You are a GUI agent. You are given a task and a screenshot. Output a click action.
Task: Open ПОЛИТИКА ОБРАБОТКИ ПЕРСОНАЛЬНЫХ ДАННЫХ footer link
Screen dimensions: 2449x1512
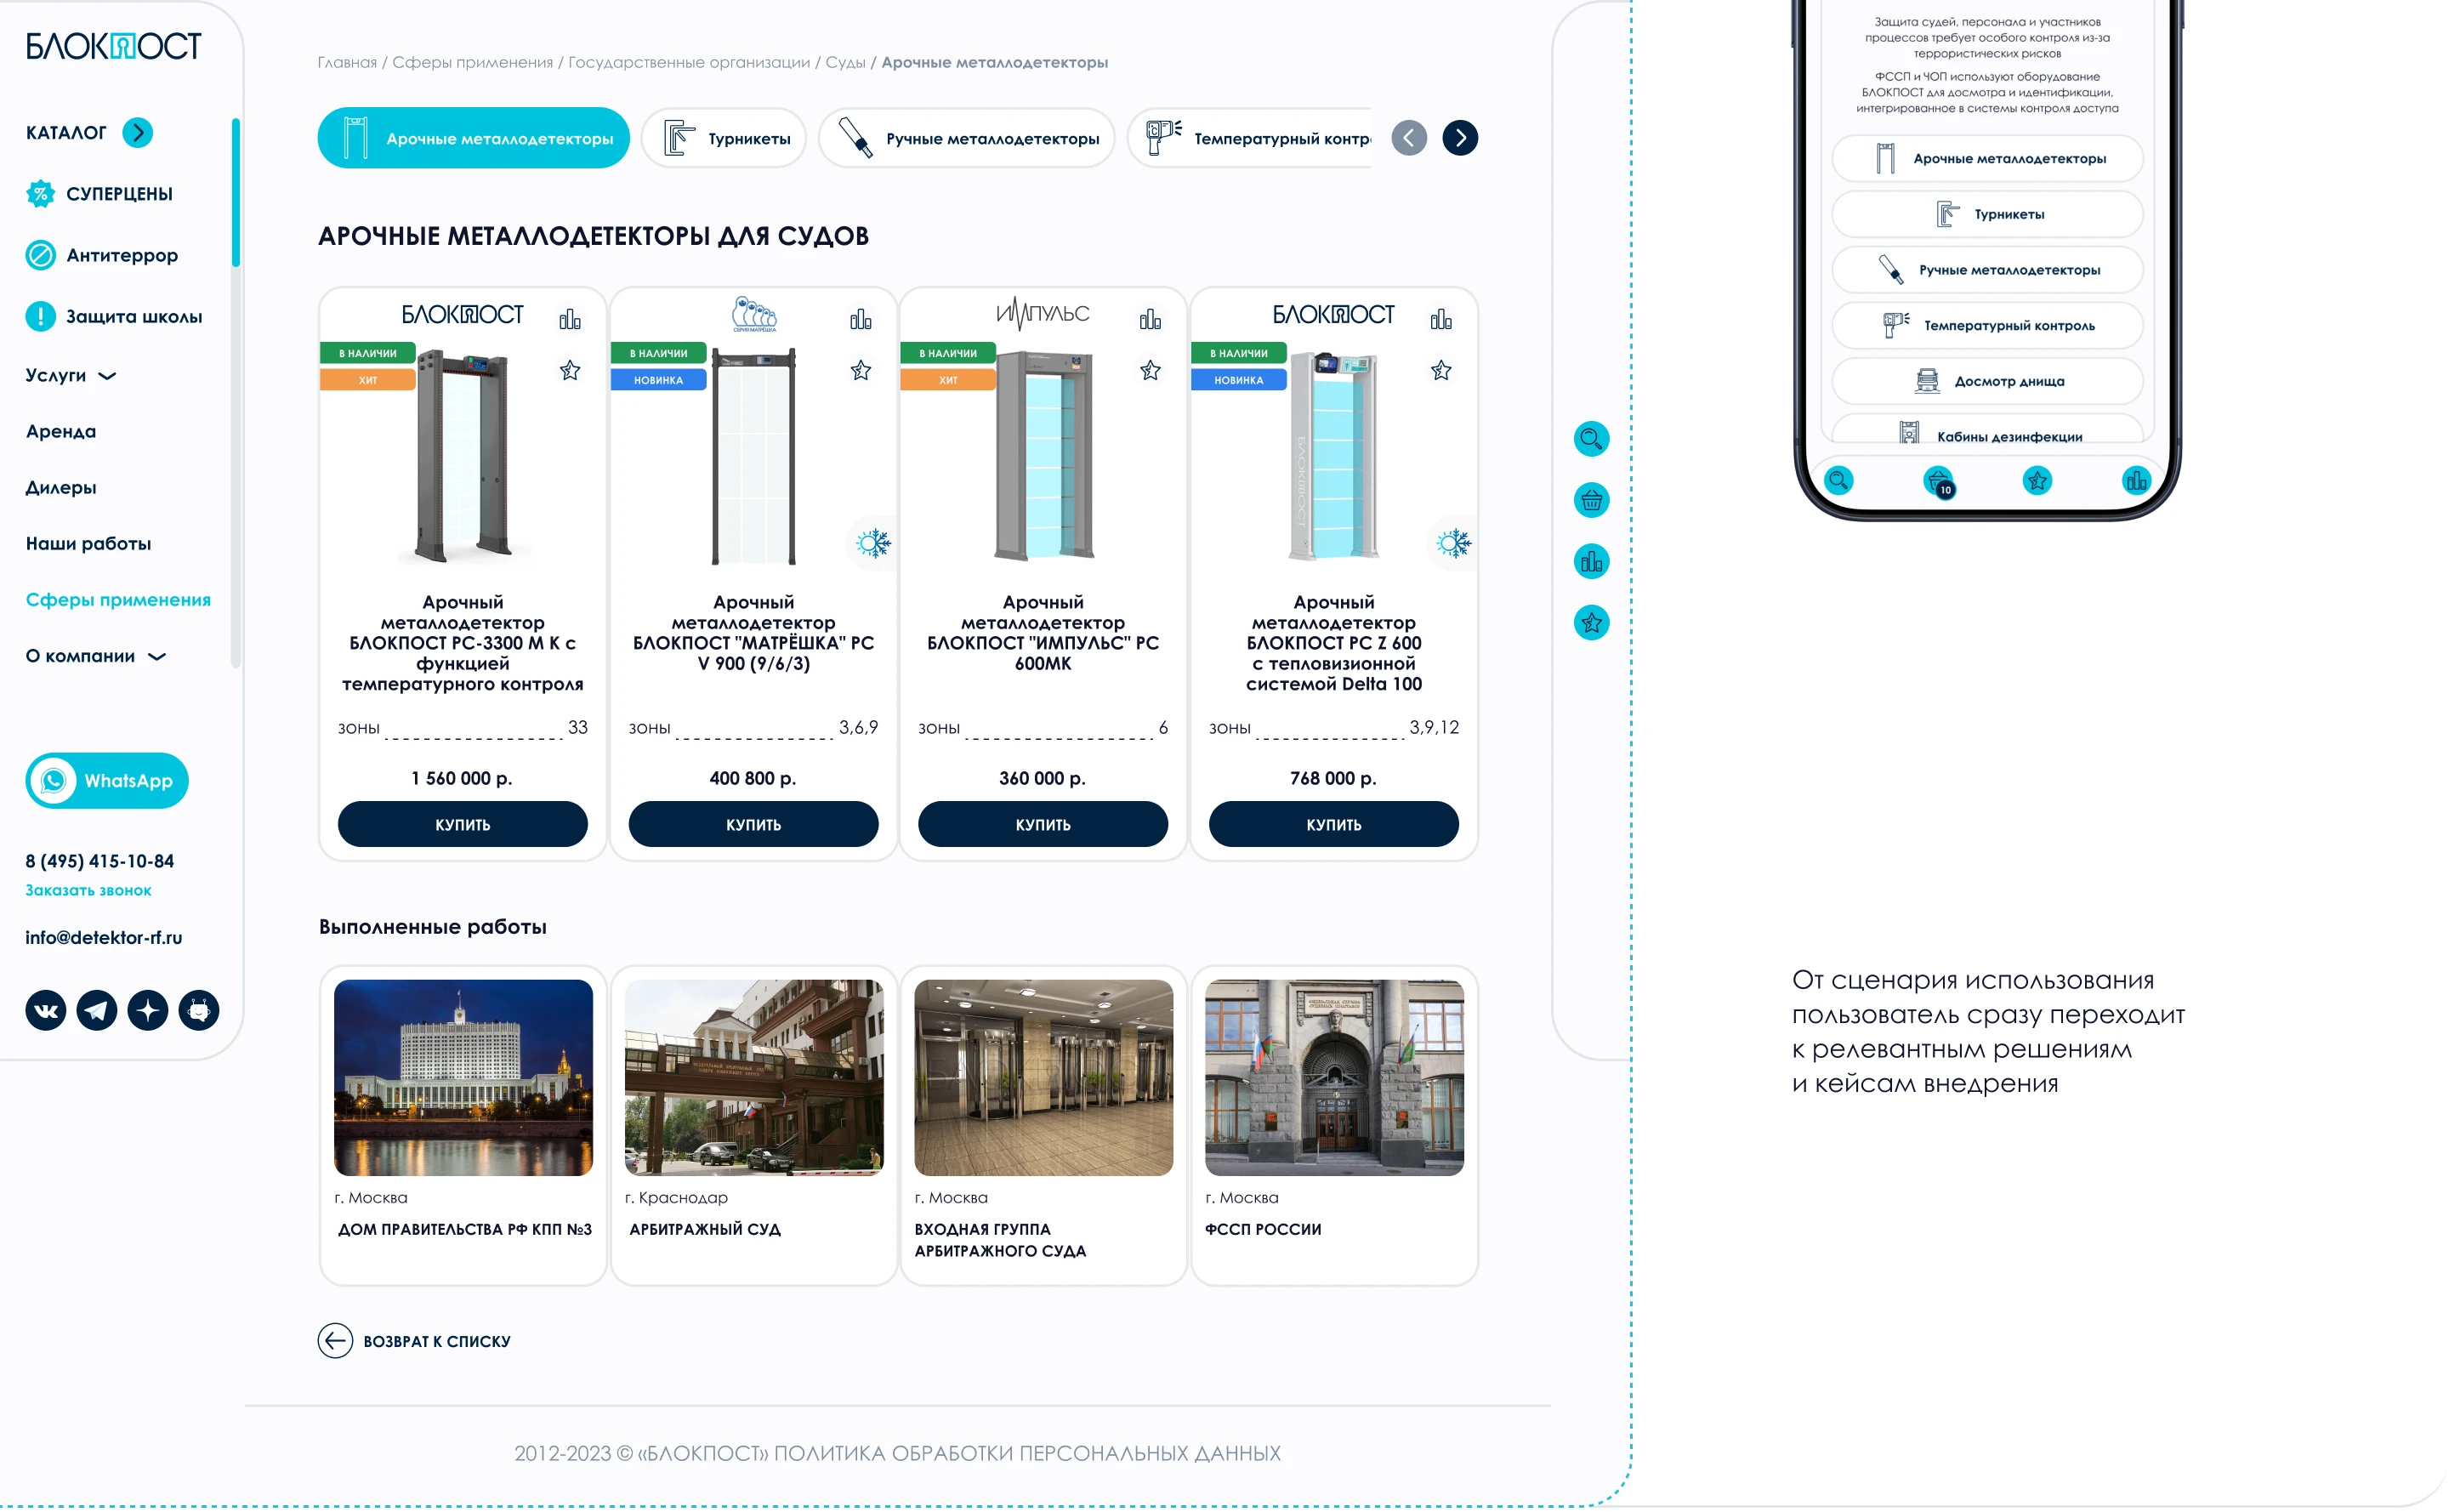click(x=1027, y=1453)
